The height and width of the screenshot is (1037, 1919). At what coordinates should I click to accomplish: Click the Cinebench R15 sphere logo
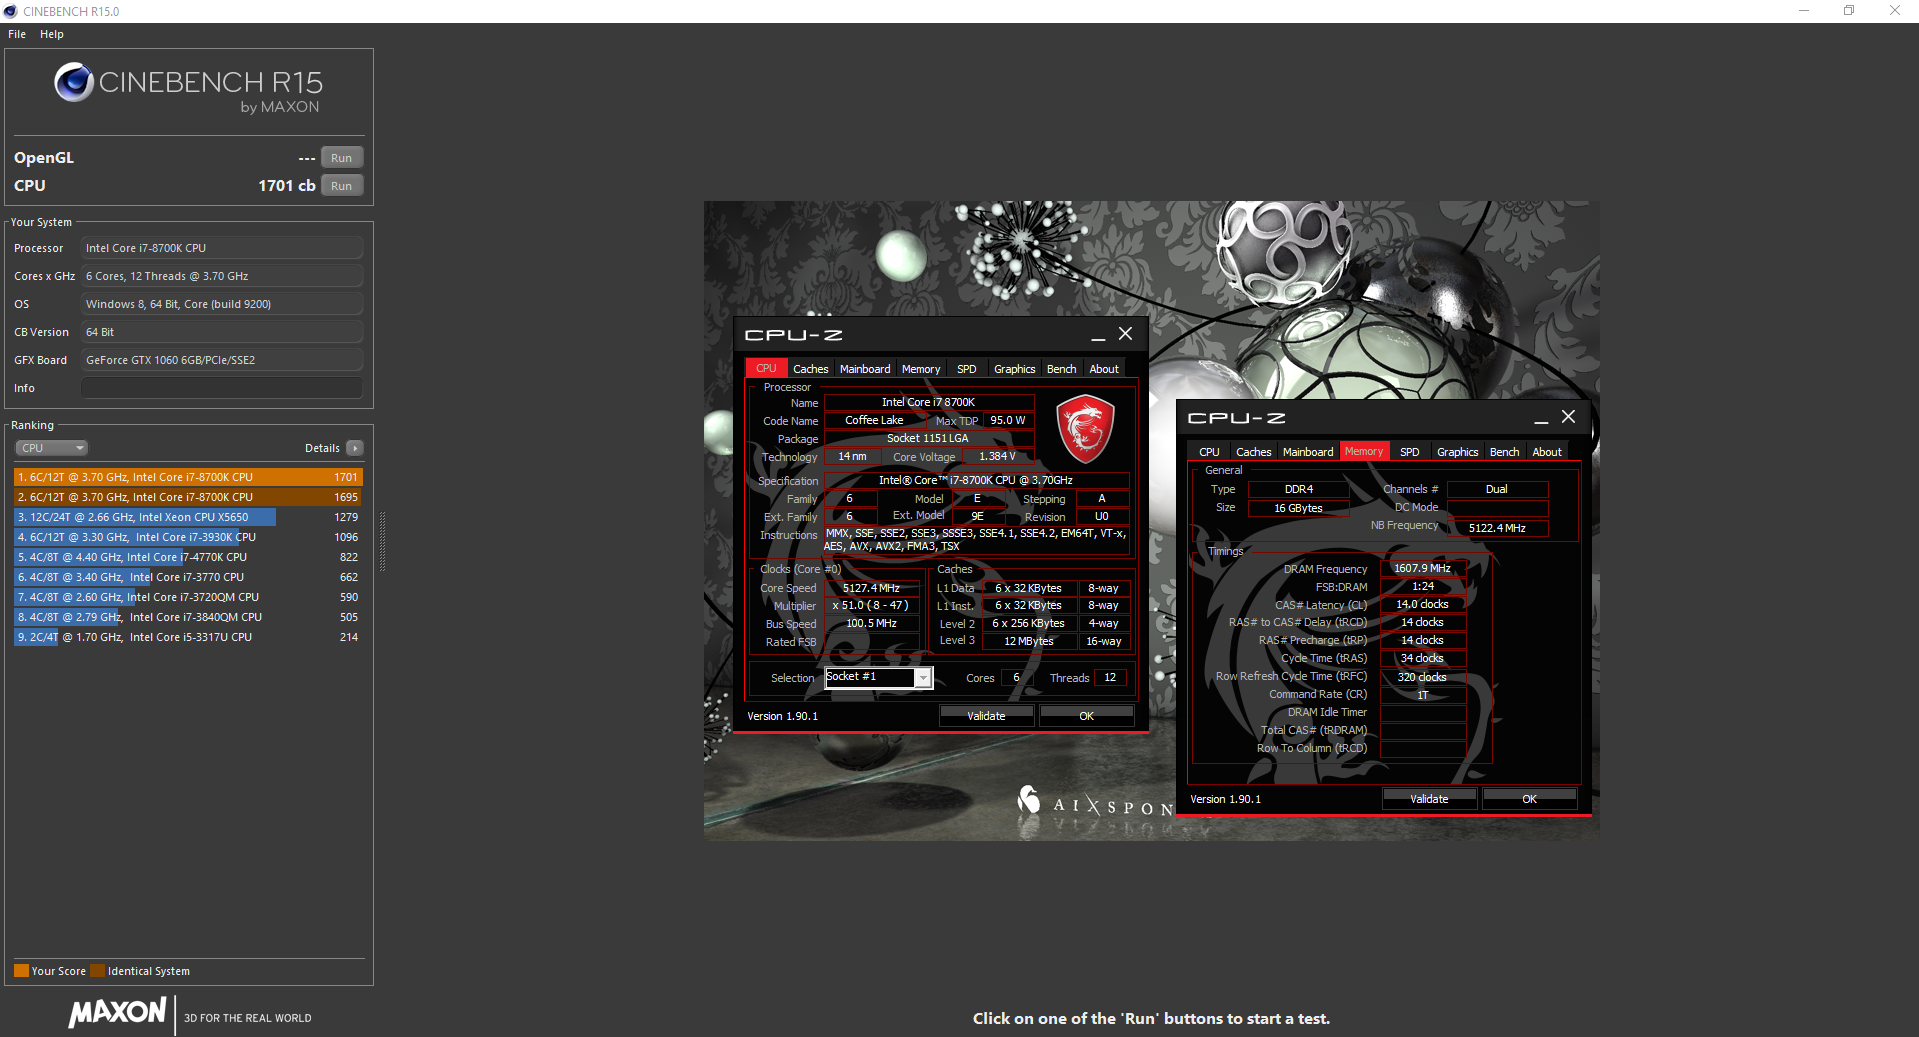tap(74, 82)
